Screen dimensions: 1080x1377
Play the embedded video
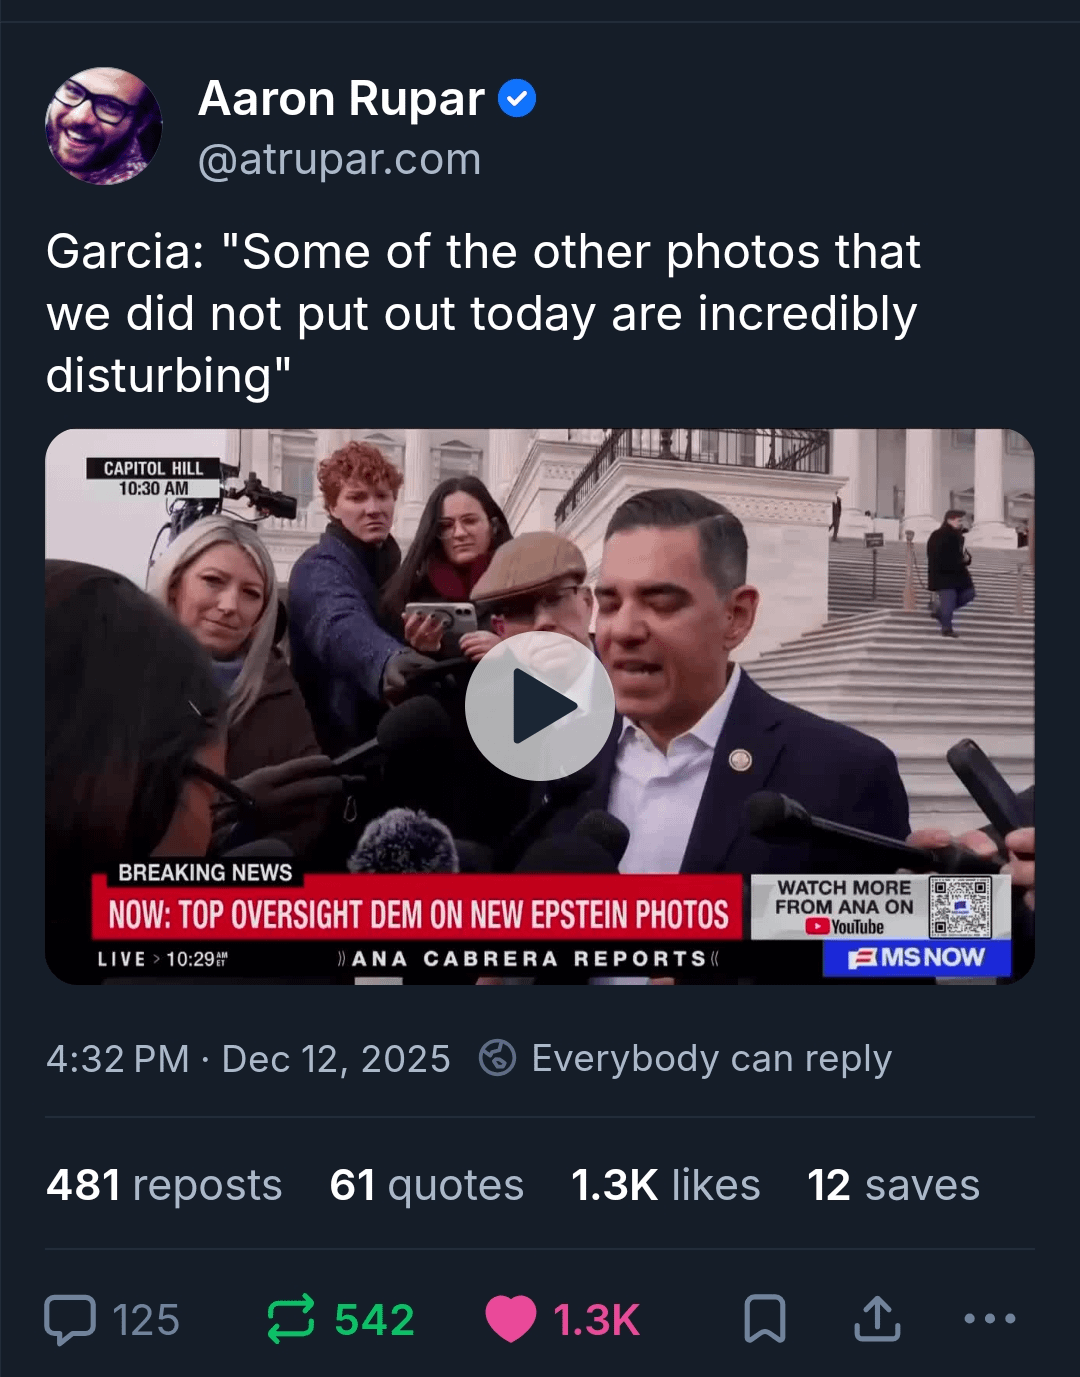(x=540, y=706)
